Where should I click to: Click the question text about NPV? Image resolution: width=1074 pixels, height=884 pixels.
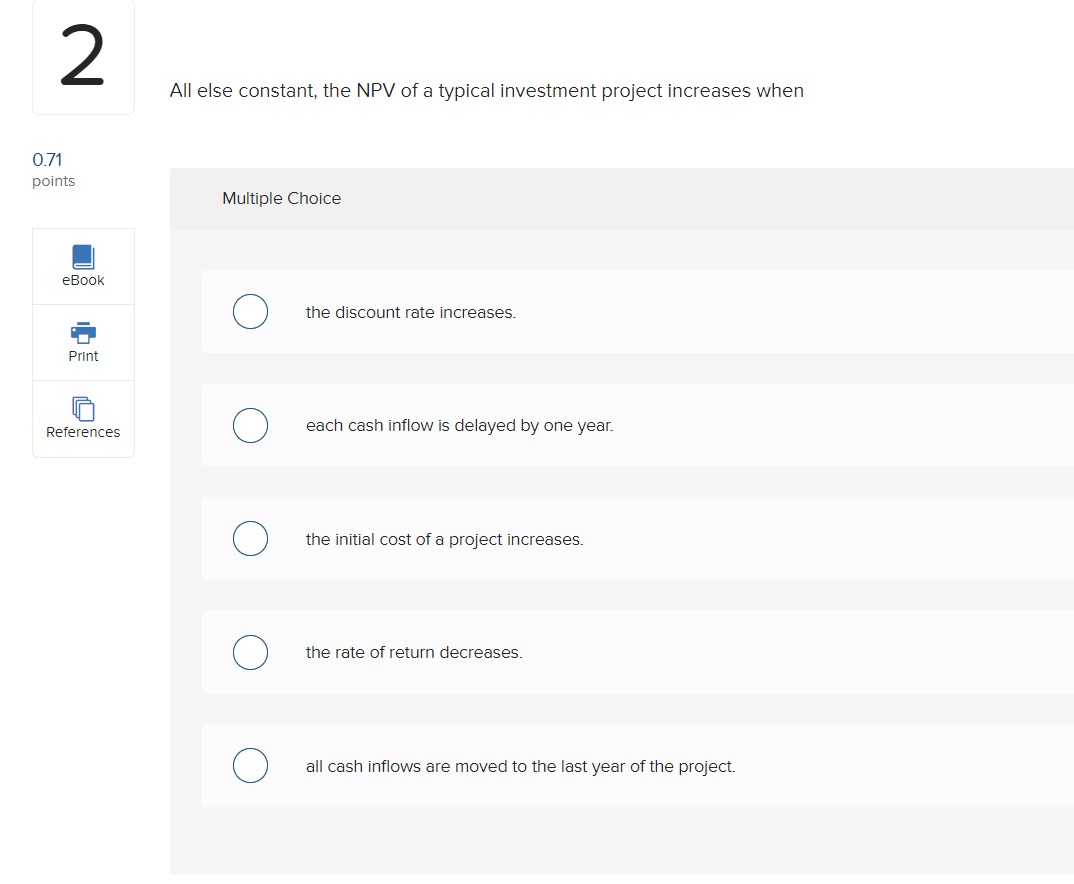click(x=486, y=90)
